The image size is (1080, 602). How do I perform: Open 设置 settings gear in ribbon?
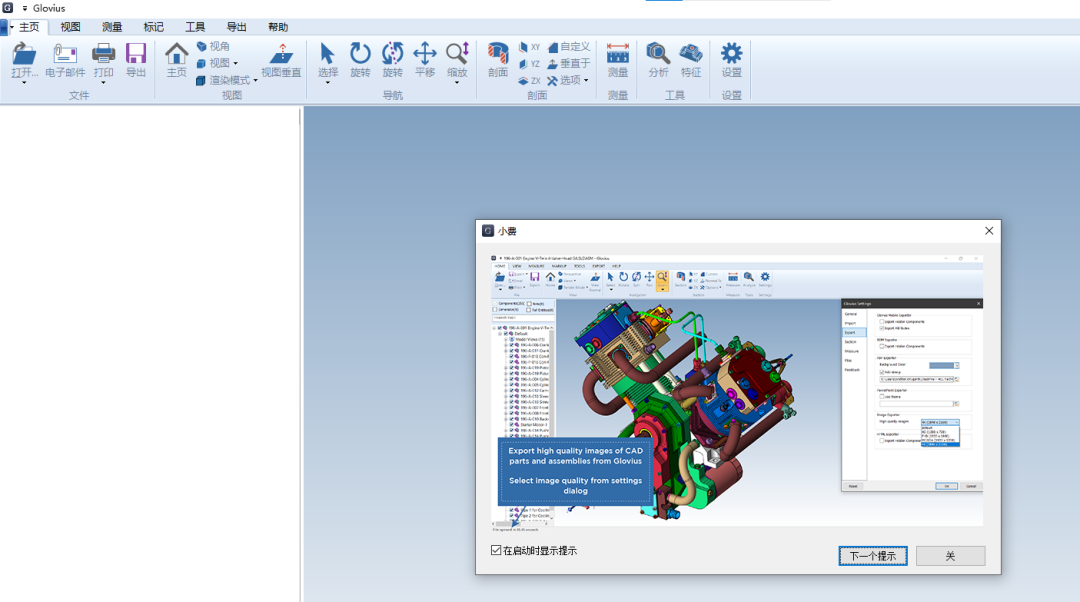[x=732, y=54]
